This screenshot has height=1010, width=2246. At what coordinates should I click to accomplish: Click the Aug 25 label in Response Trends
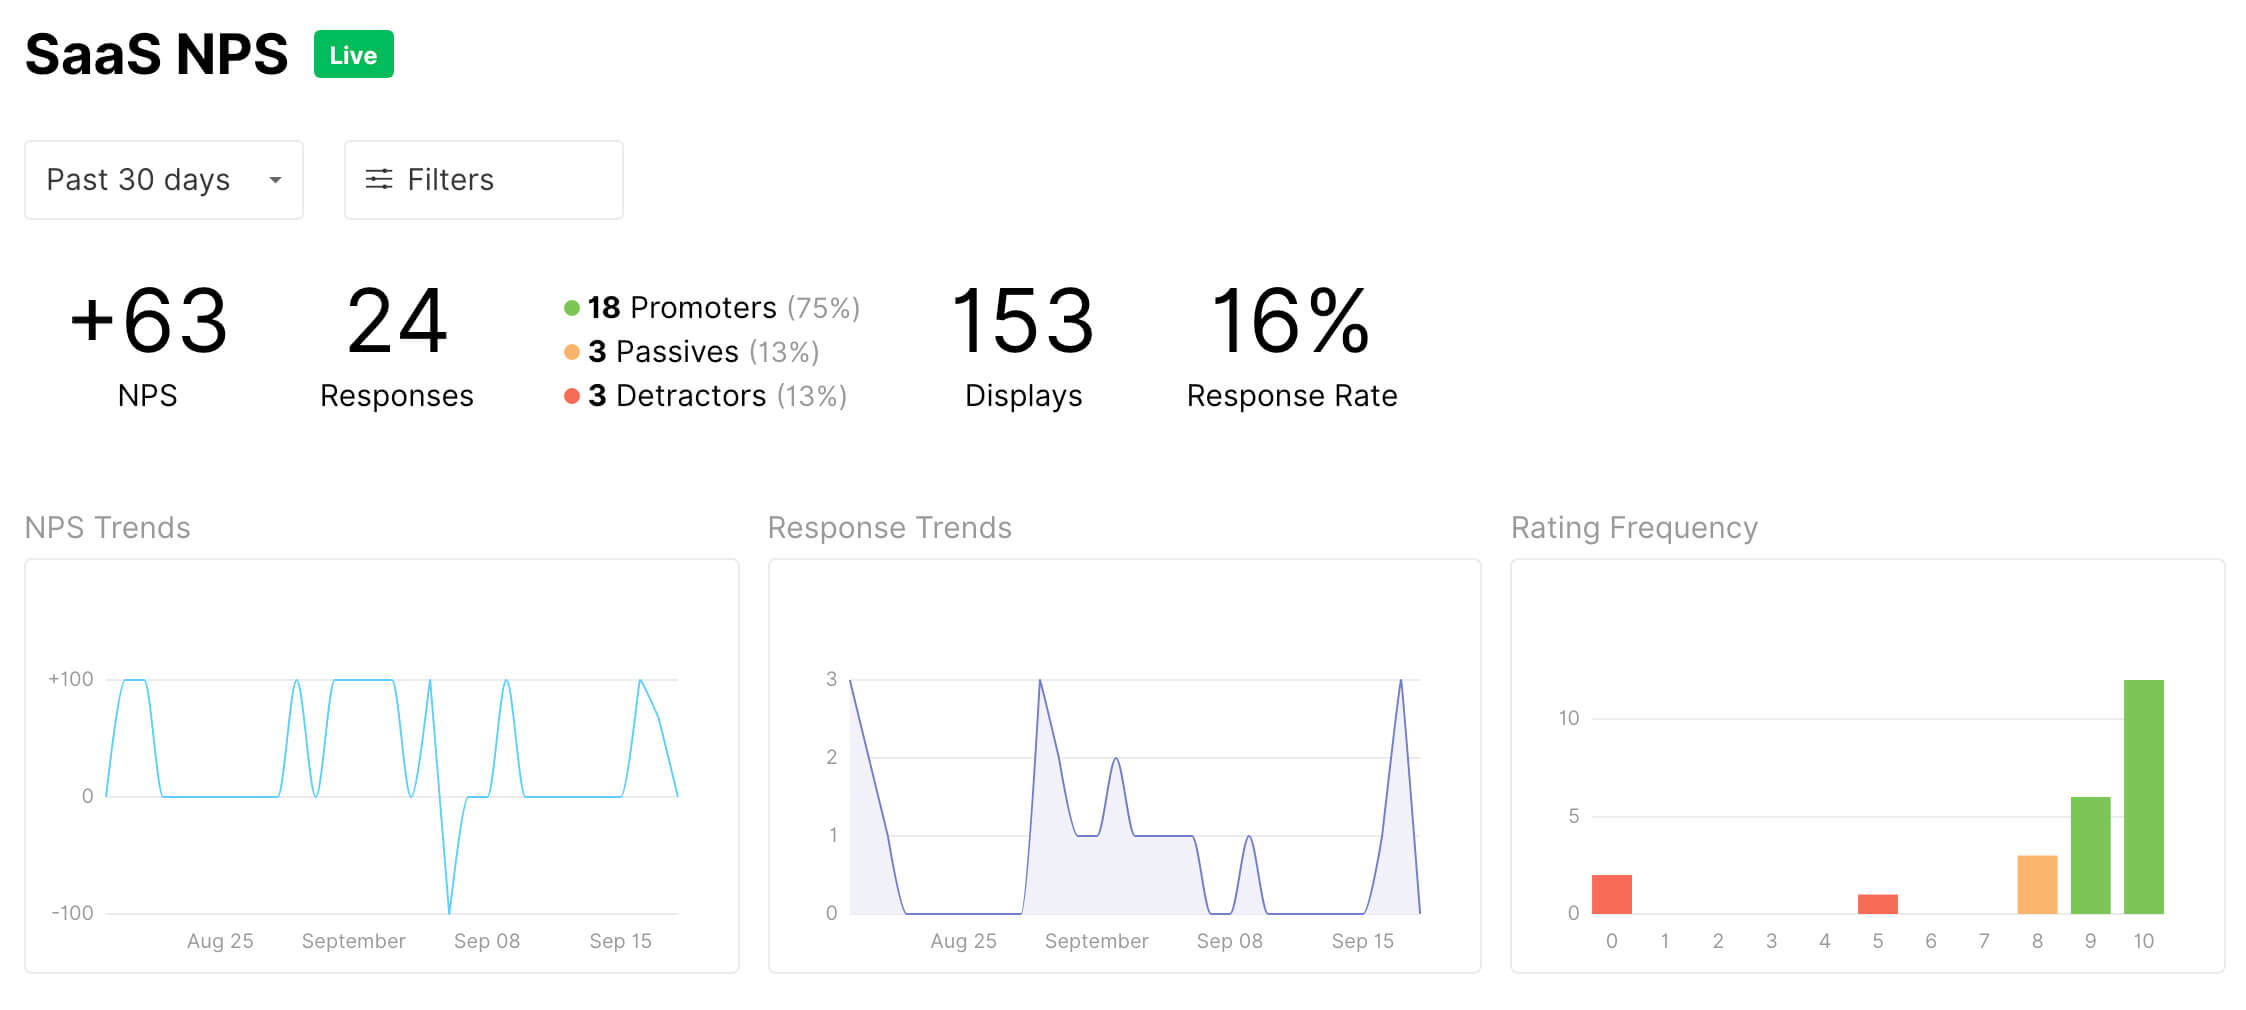click(x=963, y=941)
